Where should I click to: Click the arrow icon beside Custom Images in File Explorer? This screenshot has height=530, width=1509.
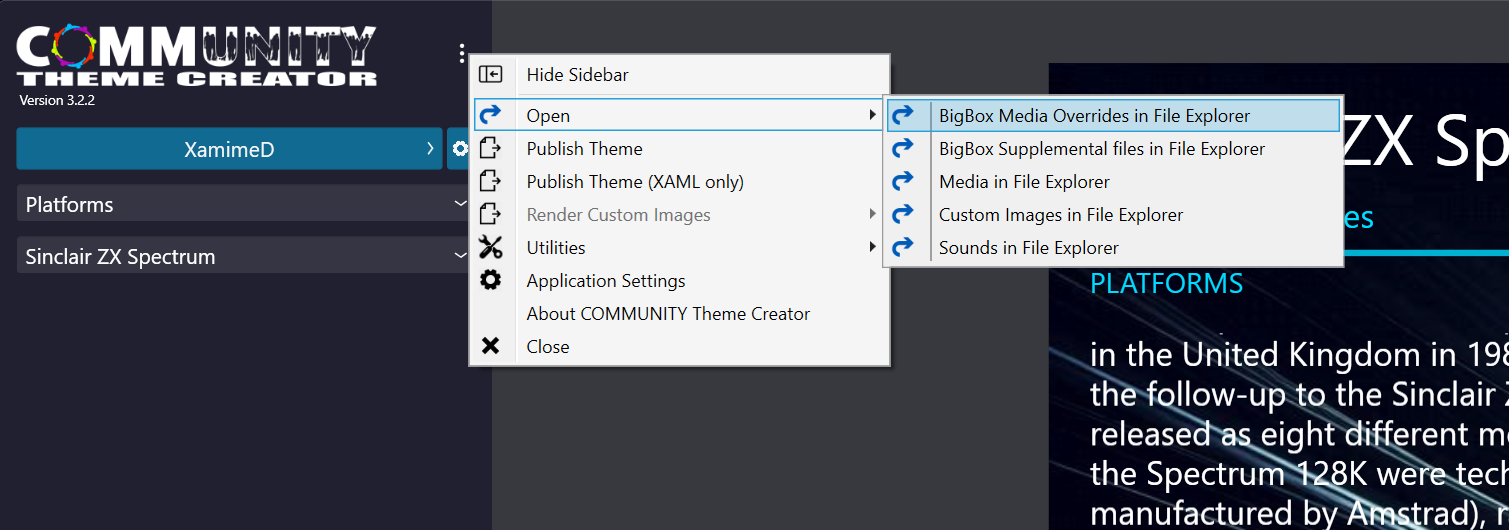[x=902, y=214]
